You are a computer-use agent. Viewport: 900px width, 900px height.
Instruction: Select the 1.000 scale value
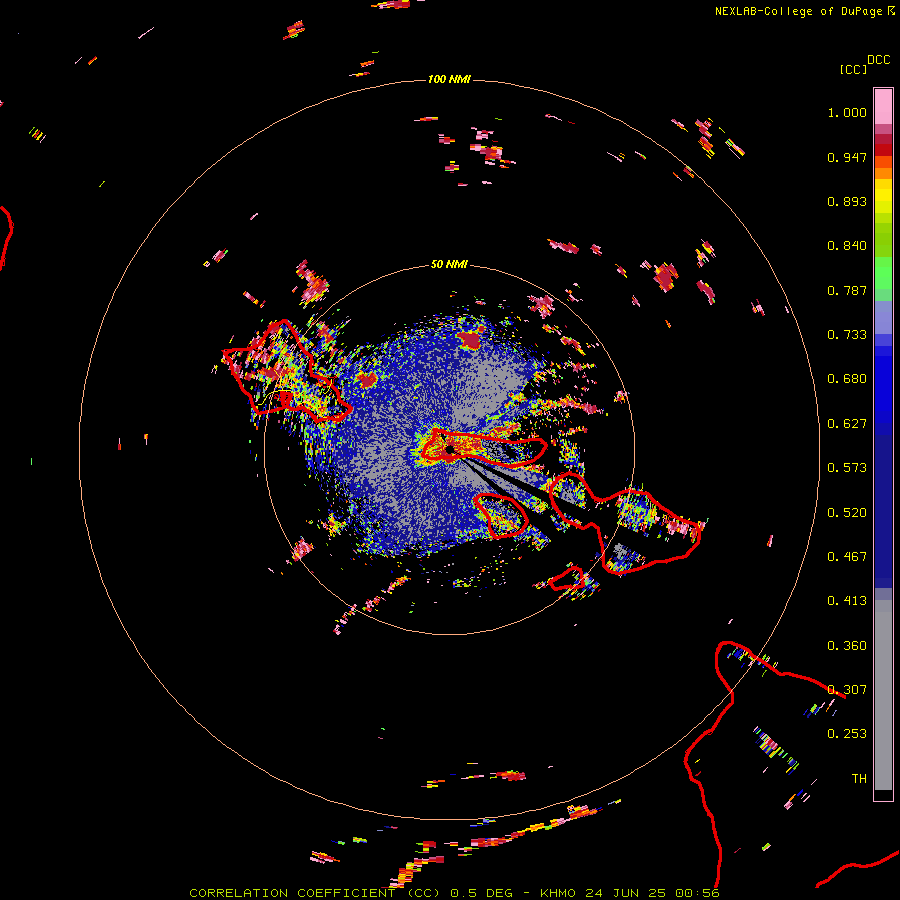pyautogui.click(x=847, y=112)
